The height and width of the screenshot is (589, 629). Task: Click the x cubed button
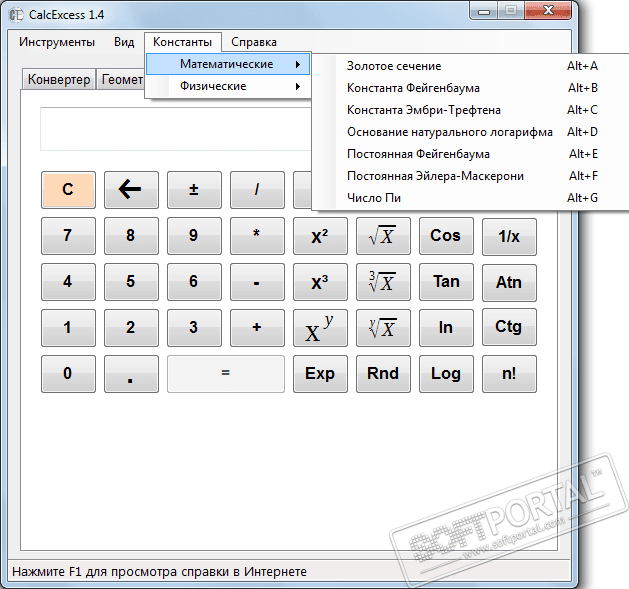tap(320, 282)
